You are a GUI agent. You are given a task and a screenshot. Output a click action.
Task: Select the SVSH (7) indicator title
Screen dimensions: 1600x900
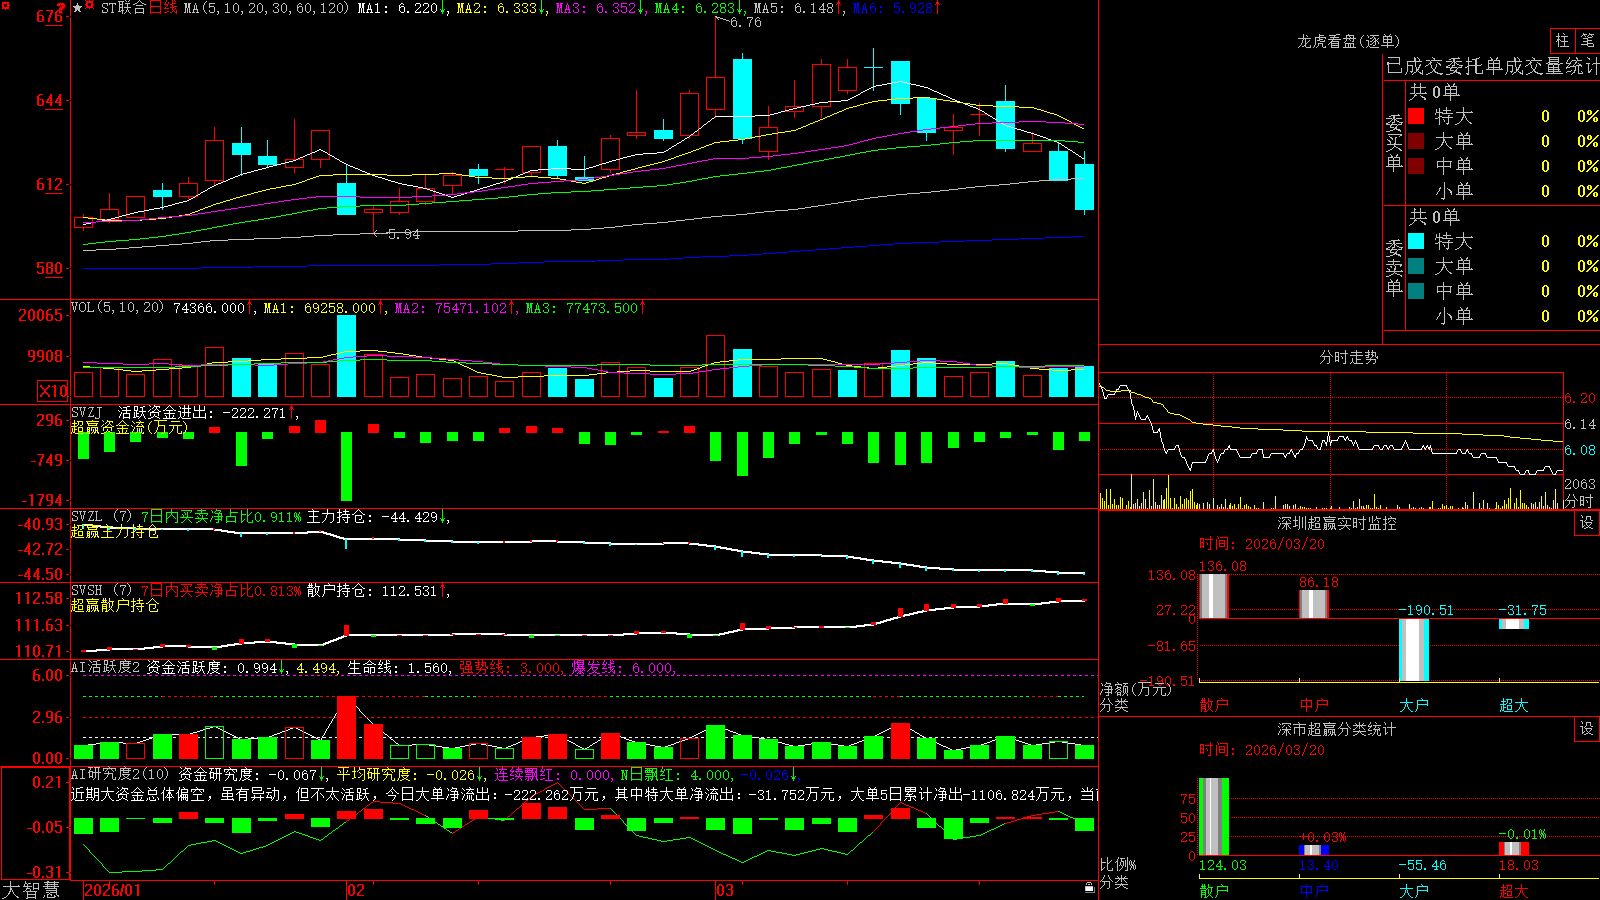[x=102, y=591]
